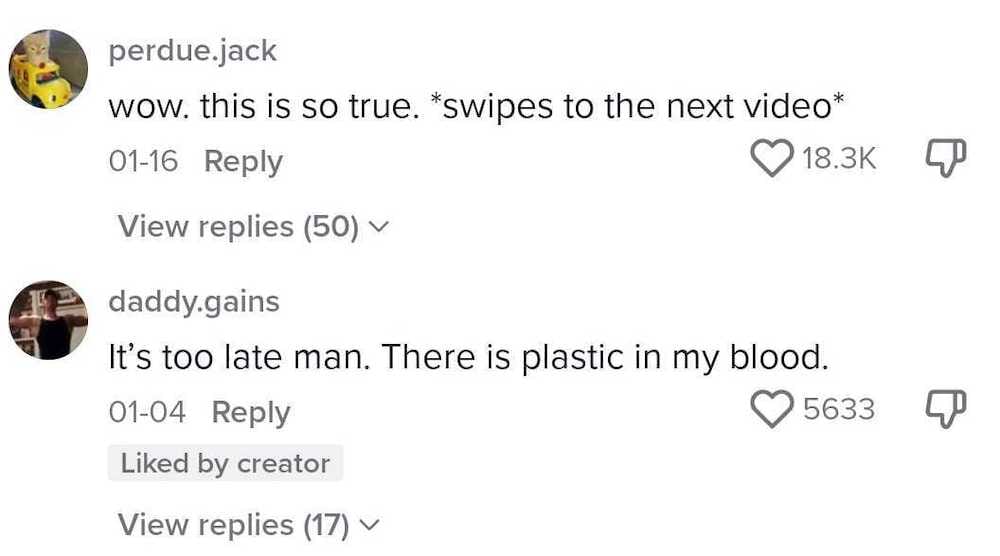Click the perdue.jack username
1000x556 pixels.
point(193,51)
